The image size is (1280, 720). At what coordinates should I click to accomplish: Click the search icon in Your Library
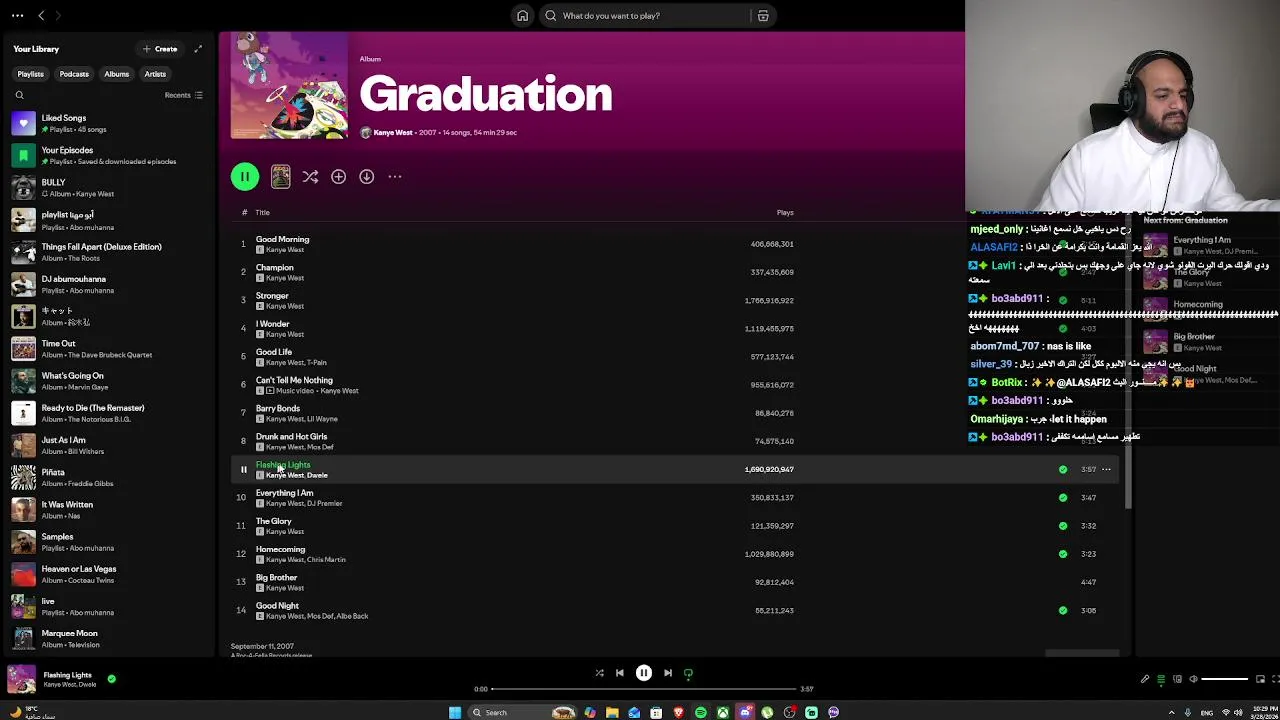[19, 95]
